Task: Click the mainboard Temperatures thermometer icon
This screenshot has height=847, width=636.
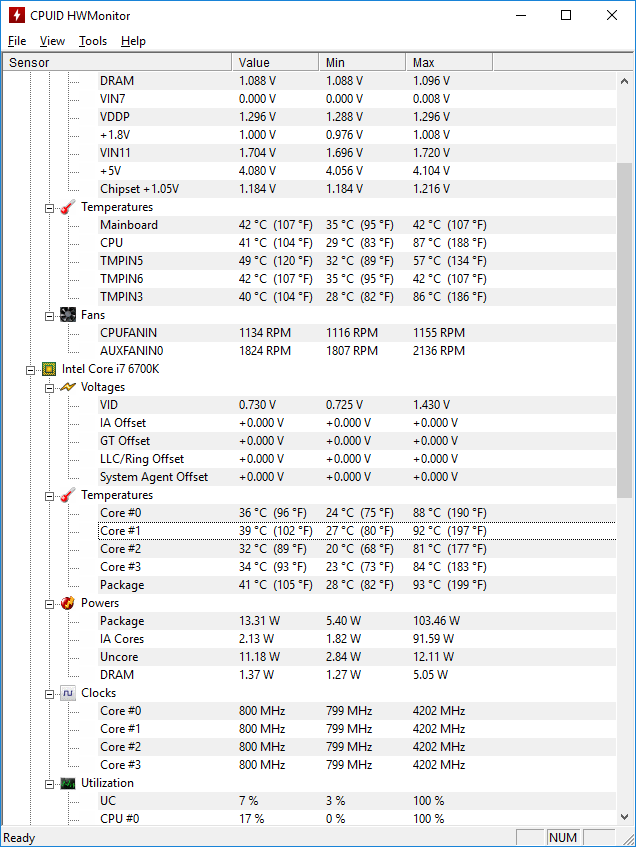Action: 68,207
